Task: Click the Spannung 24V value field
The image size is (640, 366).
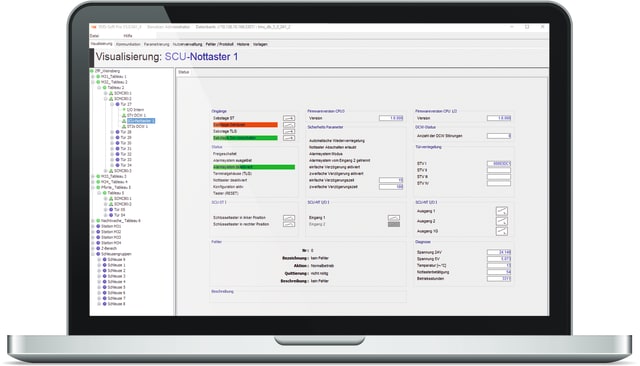Action: point(498,252)
